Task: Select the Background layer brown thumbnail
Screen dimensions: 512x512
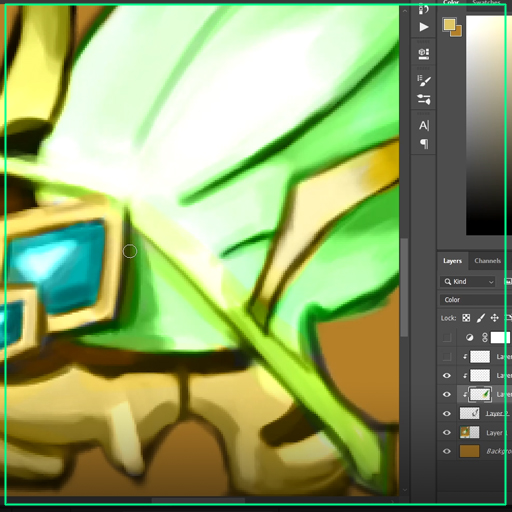Action: 469,451
